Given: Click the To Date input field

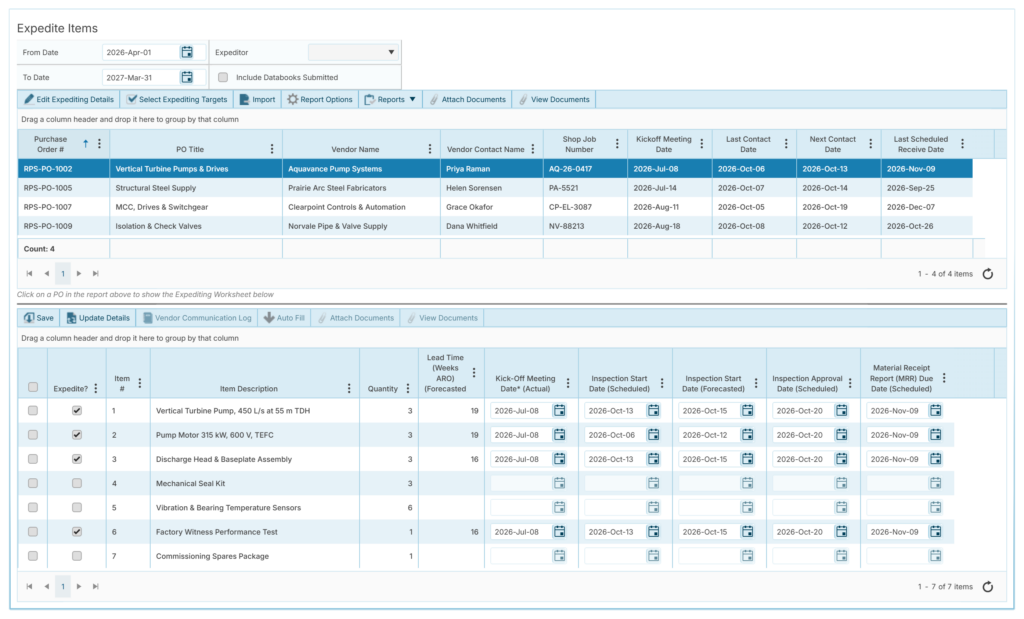Looking at the screenshot, I should 140,77.
